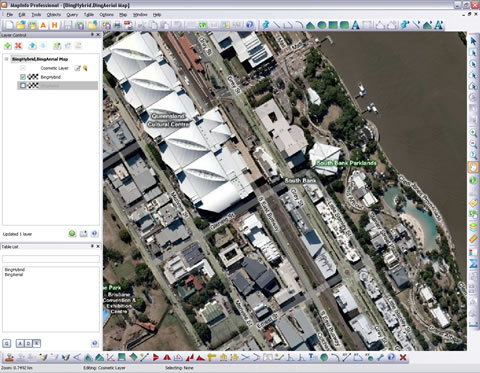
Task: Select the BingHybrid layer row
Action: [x=57, y=77]
